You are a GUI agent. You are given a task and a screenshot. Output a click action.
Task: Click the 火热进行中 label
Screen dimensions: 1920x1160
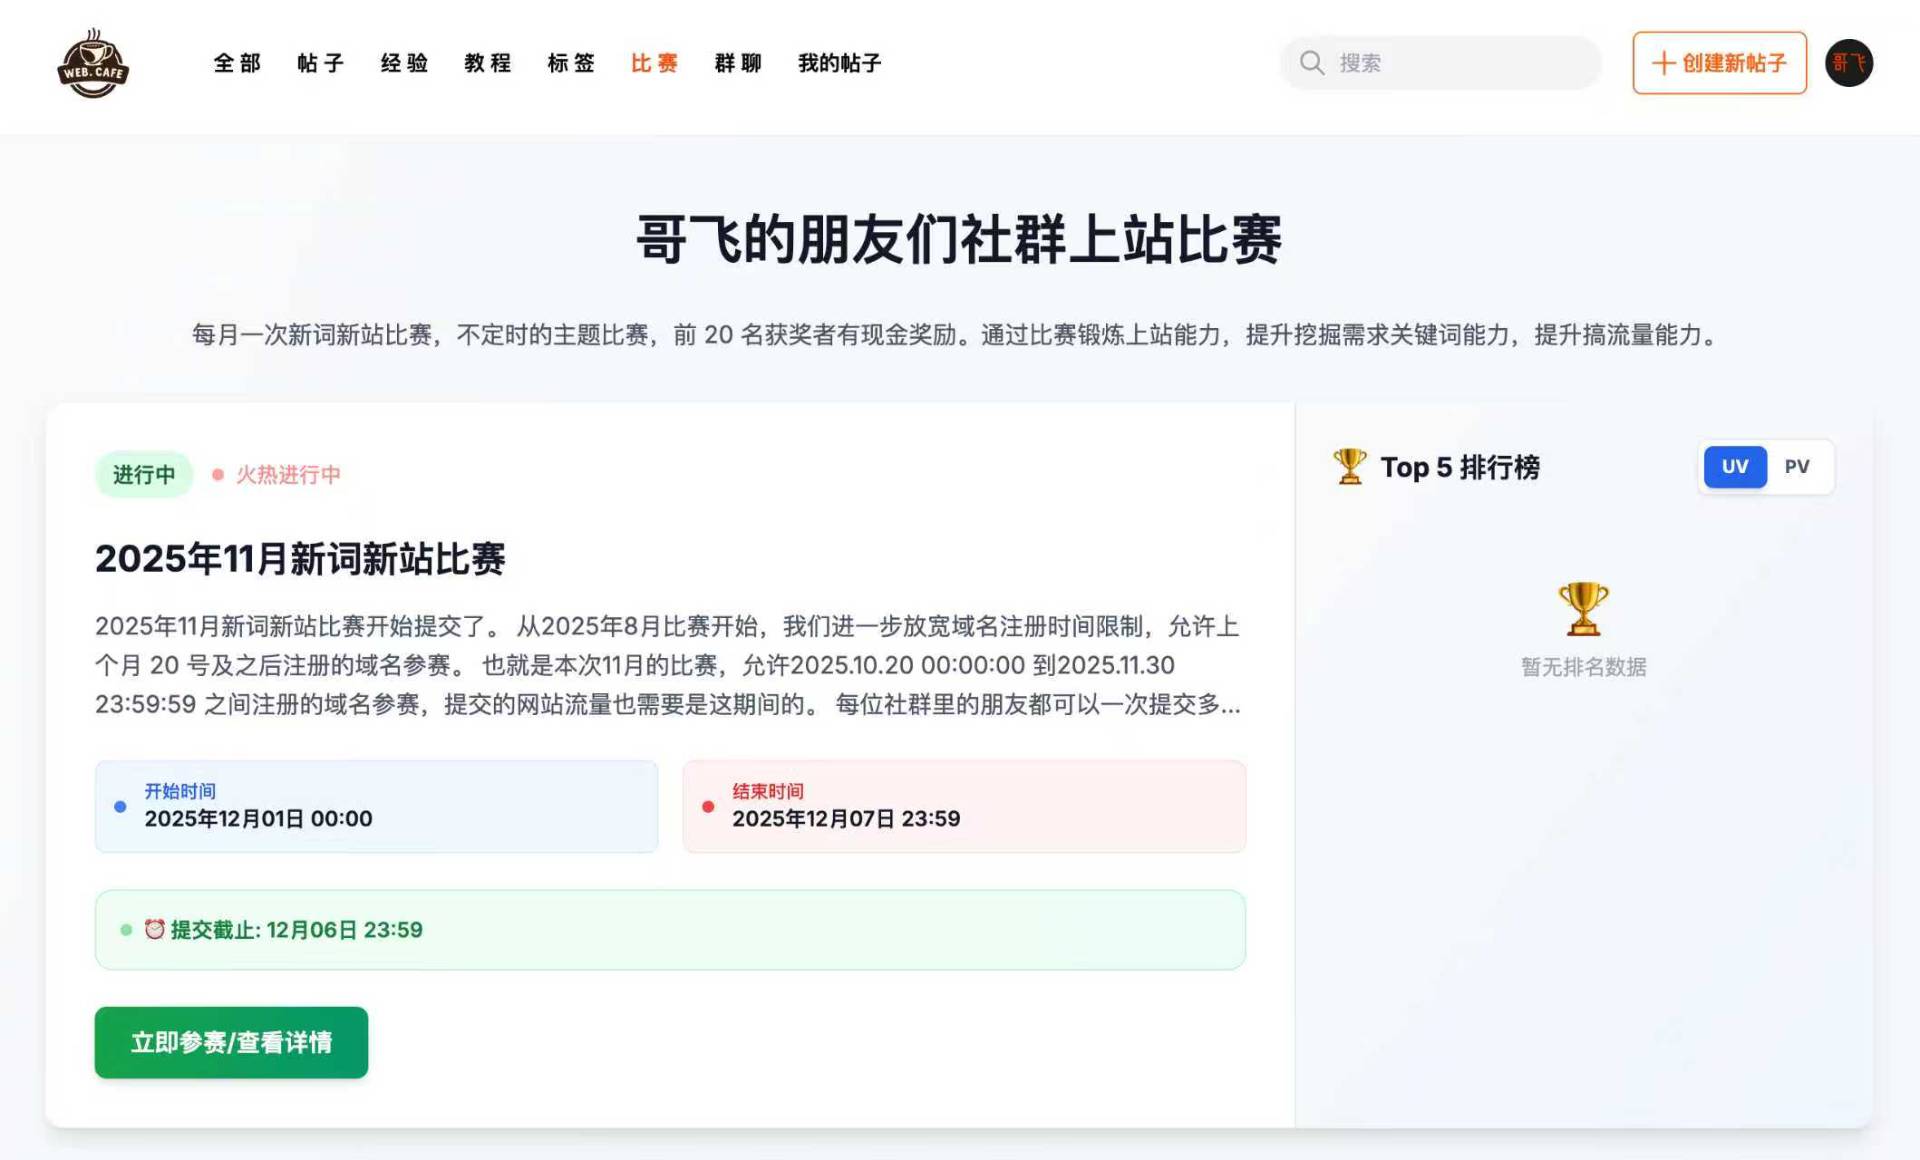(288, 474)
